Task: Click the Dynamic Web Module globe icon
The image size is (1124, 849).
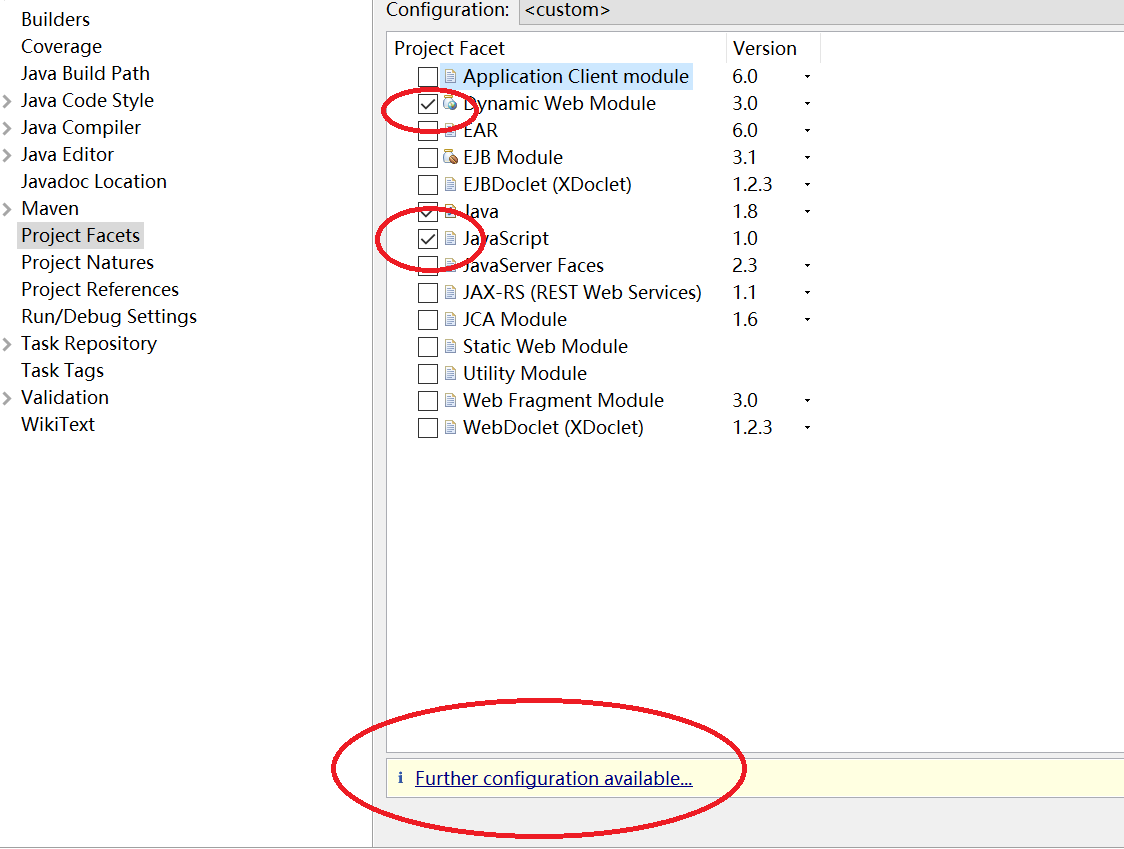Action: 450,103
